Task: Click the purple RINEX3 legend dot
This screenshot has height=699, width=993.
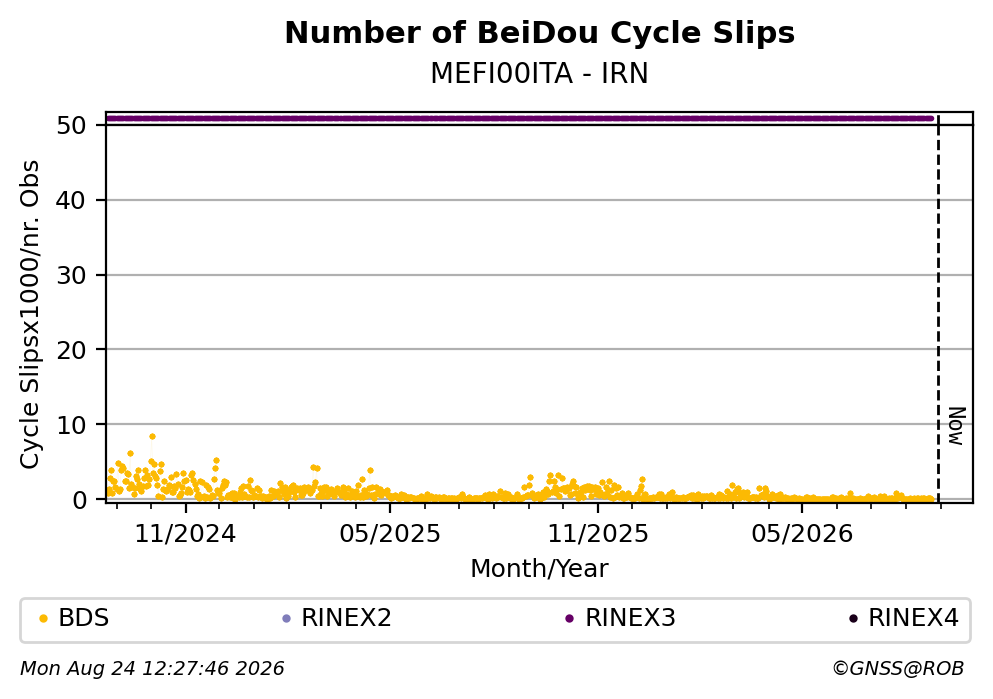Action: point(569,619)
